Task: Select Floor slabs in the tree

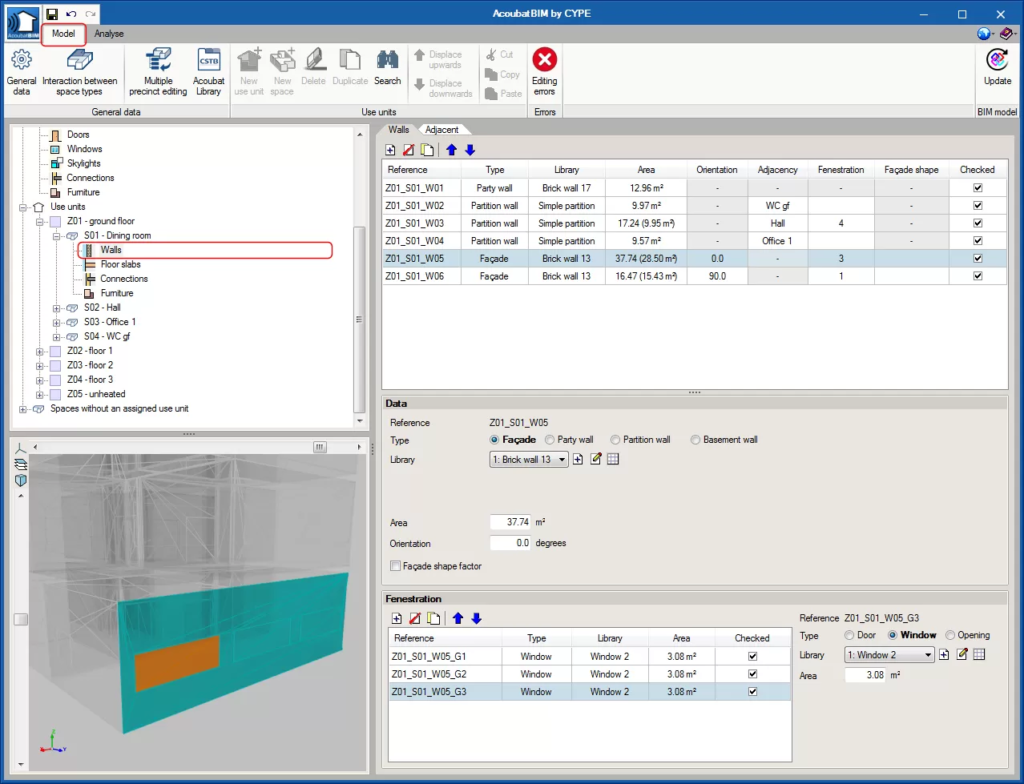Action: click(119, 264)
